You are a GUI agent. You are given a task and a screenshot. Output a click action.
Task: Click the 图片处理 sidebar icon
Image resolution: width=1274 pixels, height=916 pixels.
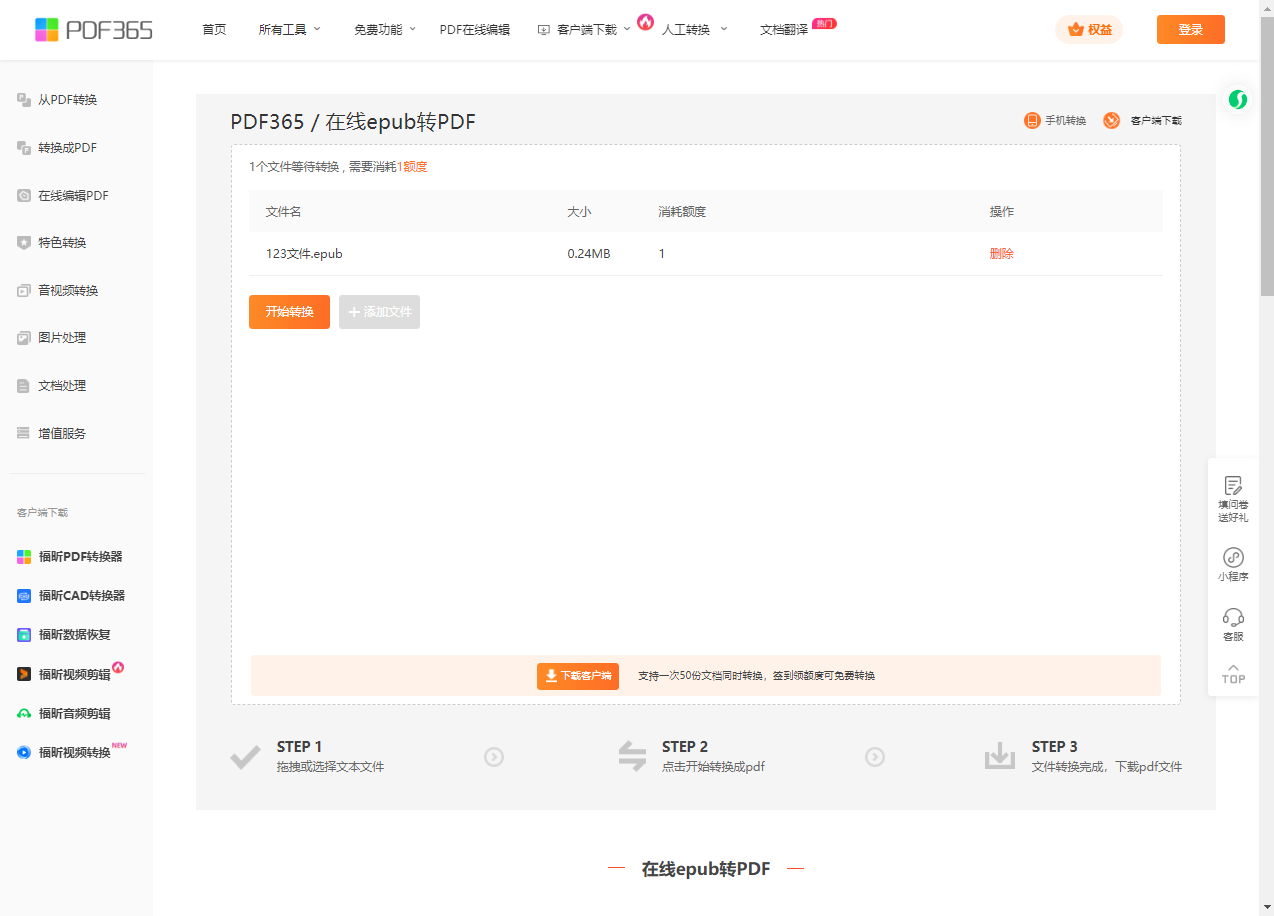[x=24, y=338]
